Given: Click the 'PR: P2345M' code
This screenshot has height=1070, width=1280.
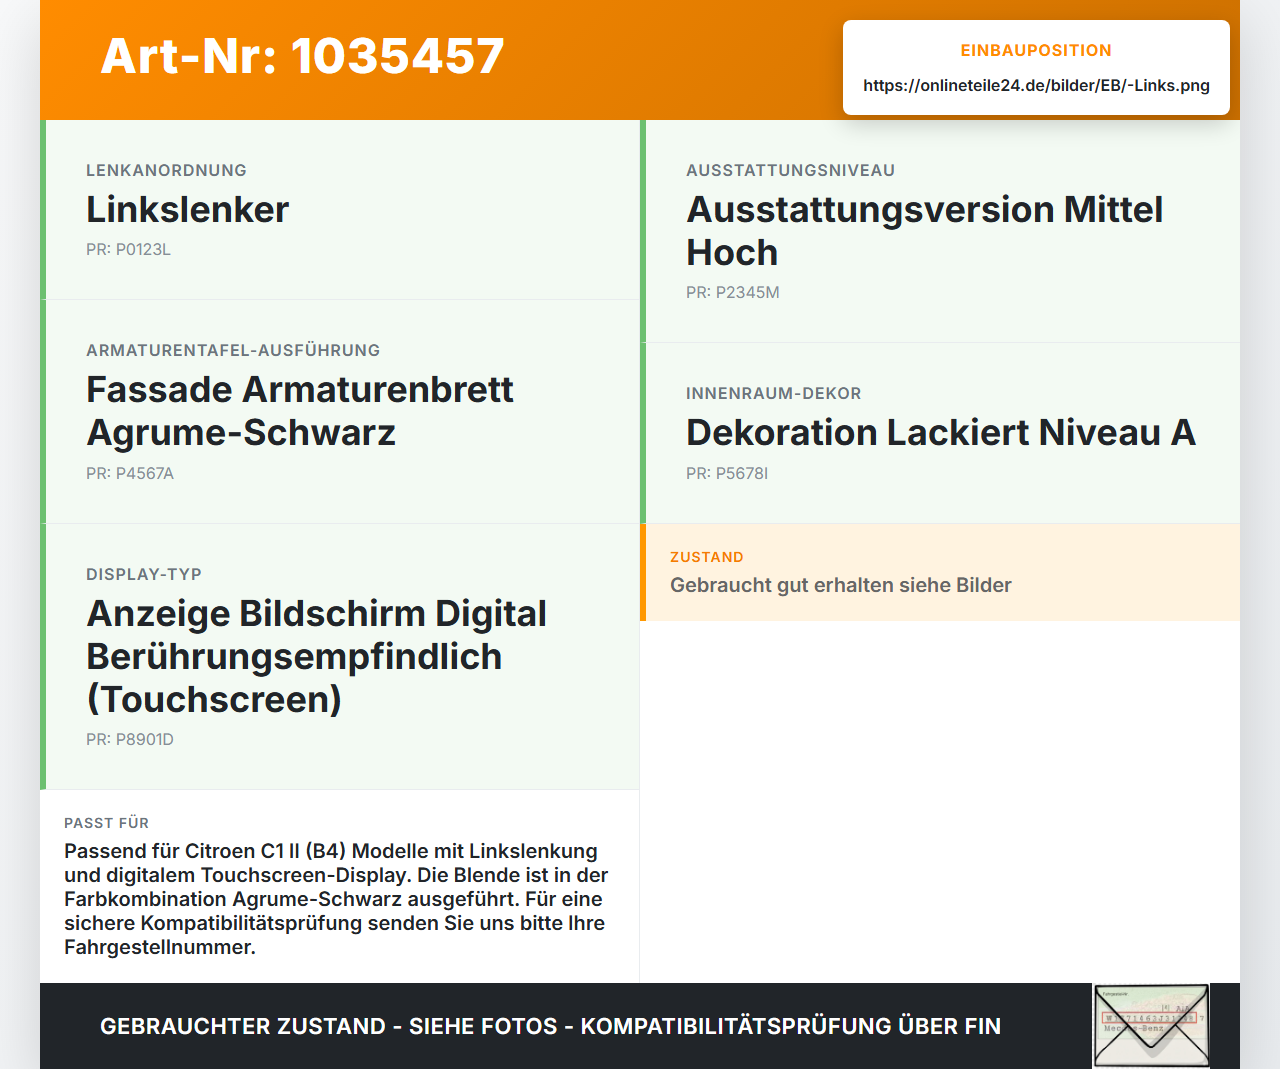Looking at the screenshot, I should pyautogui.click(x=732, y=292).
